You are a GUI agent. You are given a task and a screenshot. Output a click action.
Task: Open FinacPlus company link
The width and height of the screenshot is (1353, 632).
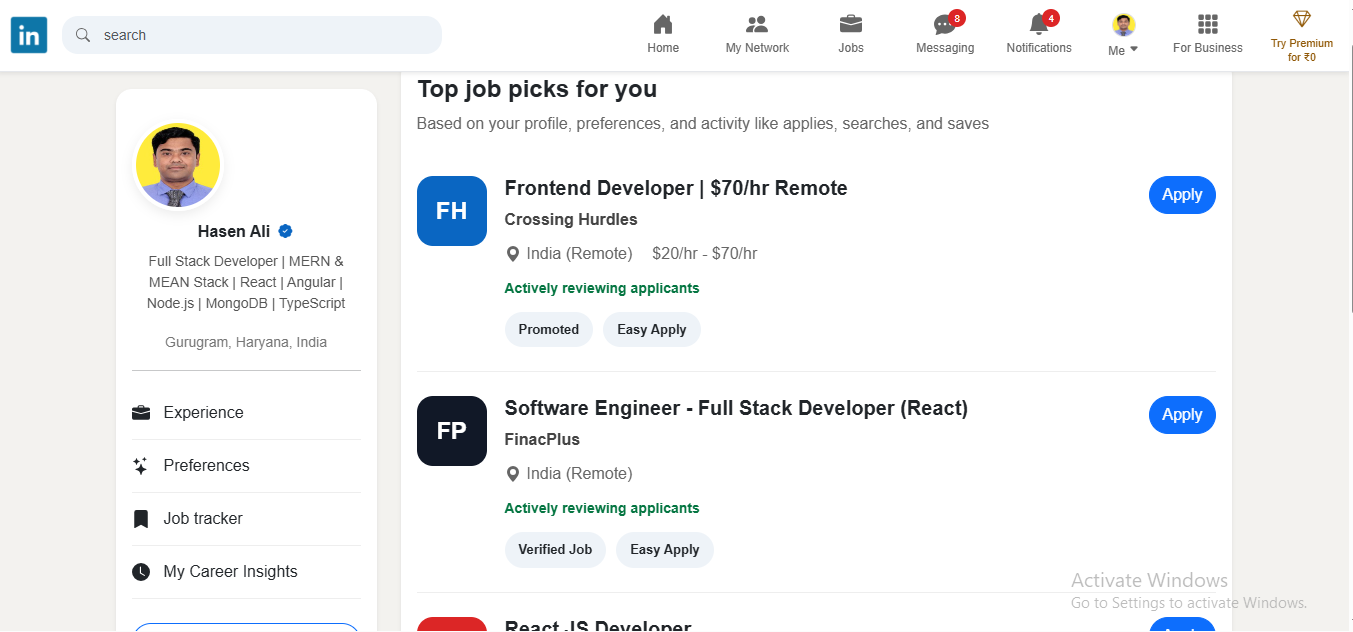(542, 440)
